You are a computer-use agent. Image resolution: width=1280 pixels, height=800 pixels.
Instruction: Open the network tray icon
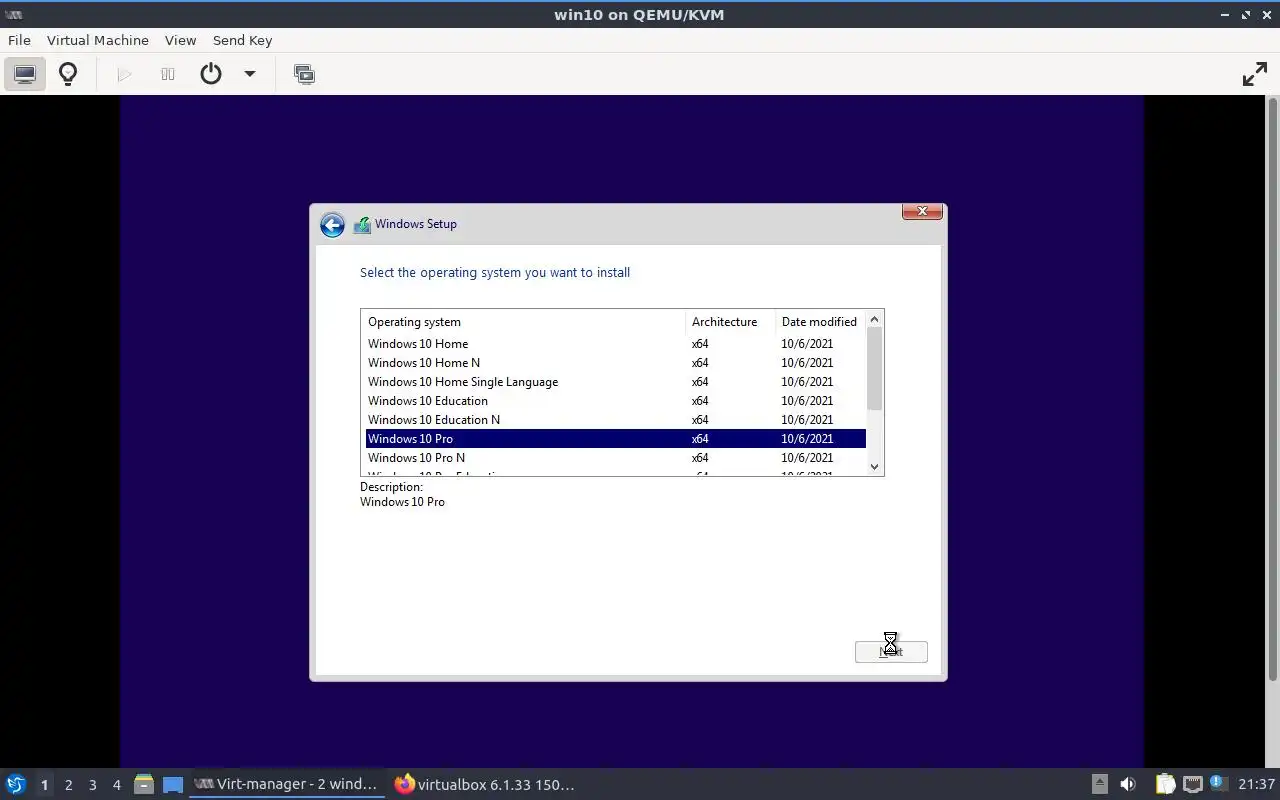coord(1192,785)
